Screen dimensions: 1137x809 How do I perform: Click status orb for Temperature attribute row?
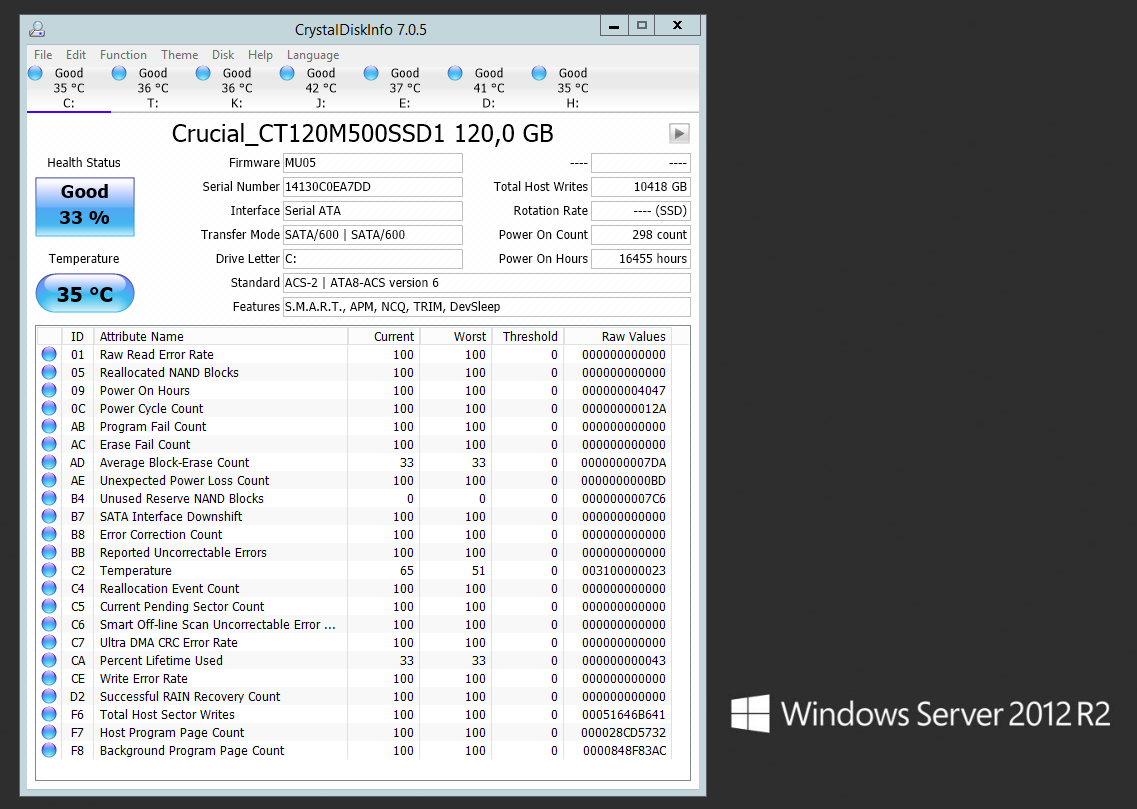[x=49, y=571]
